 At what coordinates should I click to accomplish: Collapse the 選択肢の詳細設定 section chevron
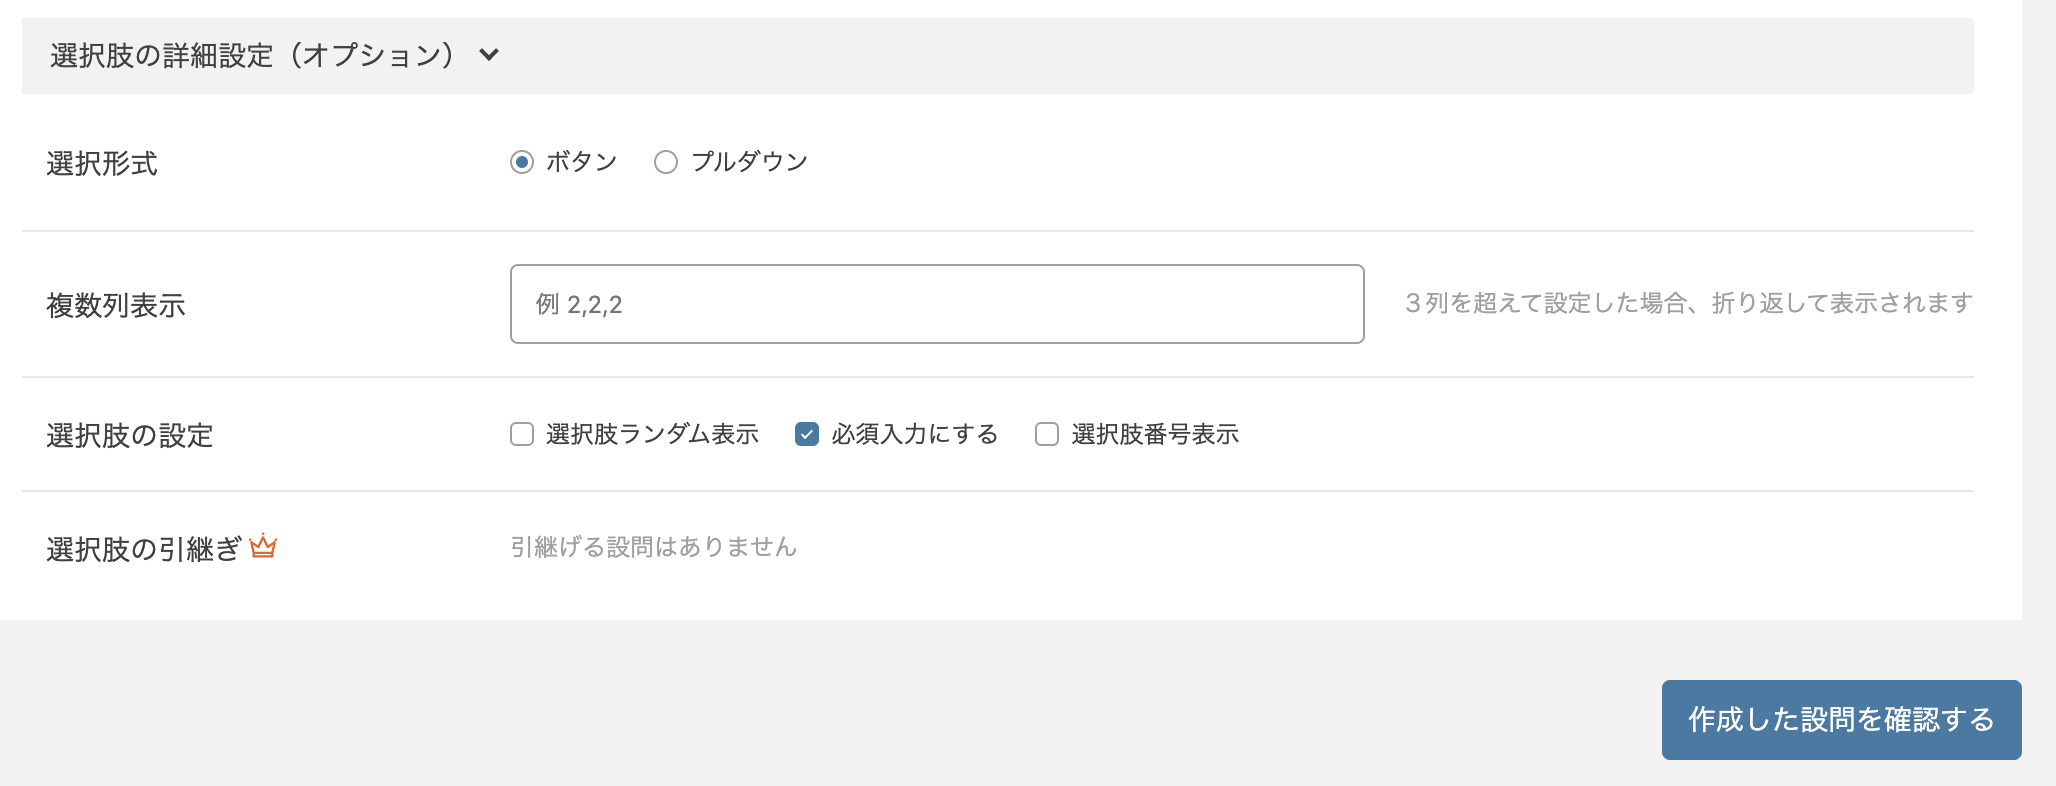pyautogui.click(x=489, y=55)
